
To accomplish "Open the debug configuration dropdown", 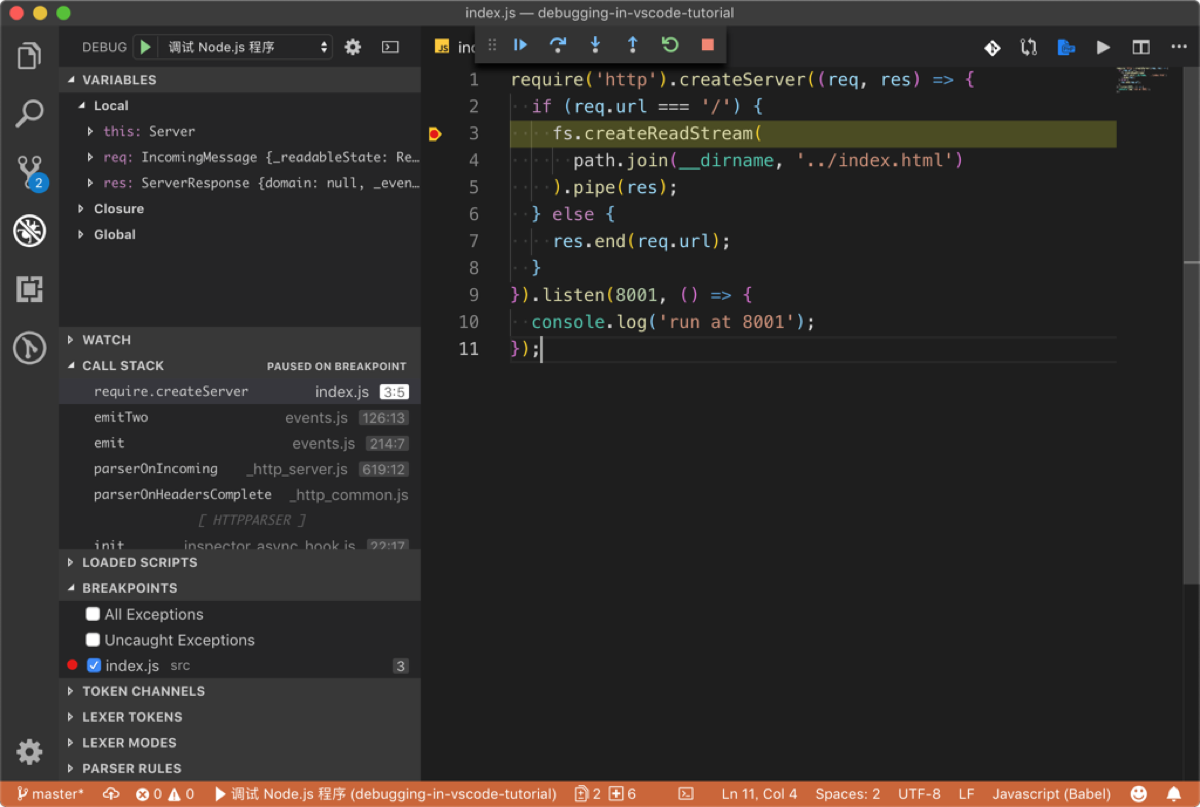I will (247, 47).
